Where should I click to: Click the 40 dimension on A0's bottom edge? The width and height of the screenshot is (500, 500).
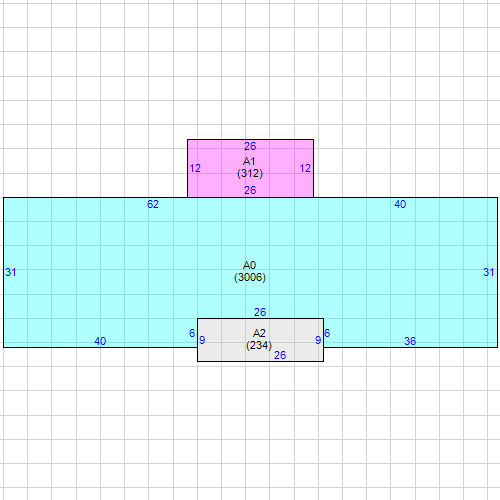tap(100, 341)
